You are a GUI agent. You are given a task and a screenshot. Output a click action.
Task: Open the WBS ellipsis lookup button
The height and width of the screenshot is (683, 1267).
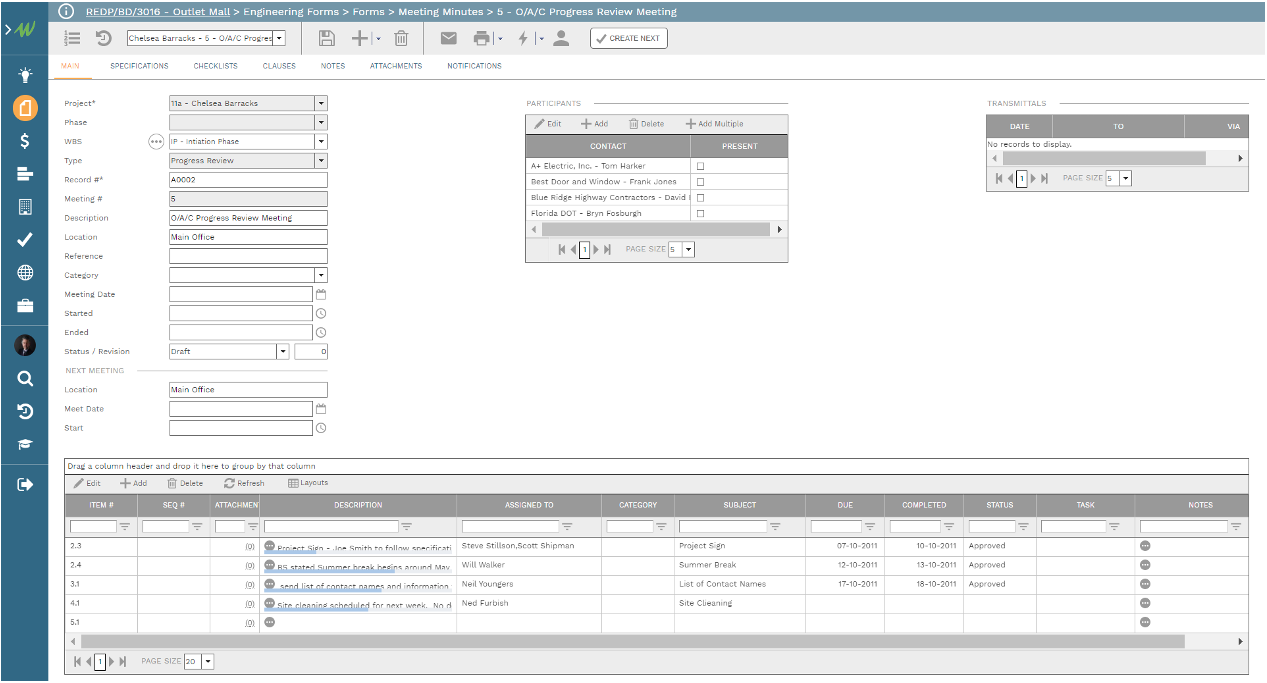pyautogui.click(x=155, y=142)
